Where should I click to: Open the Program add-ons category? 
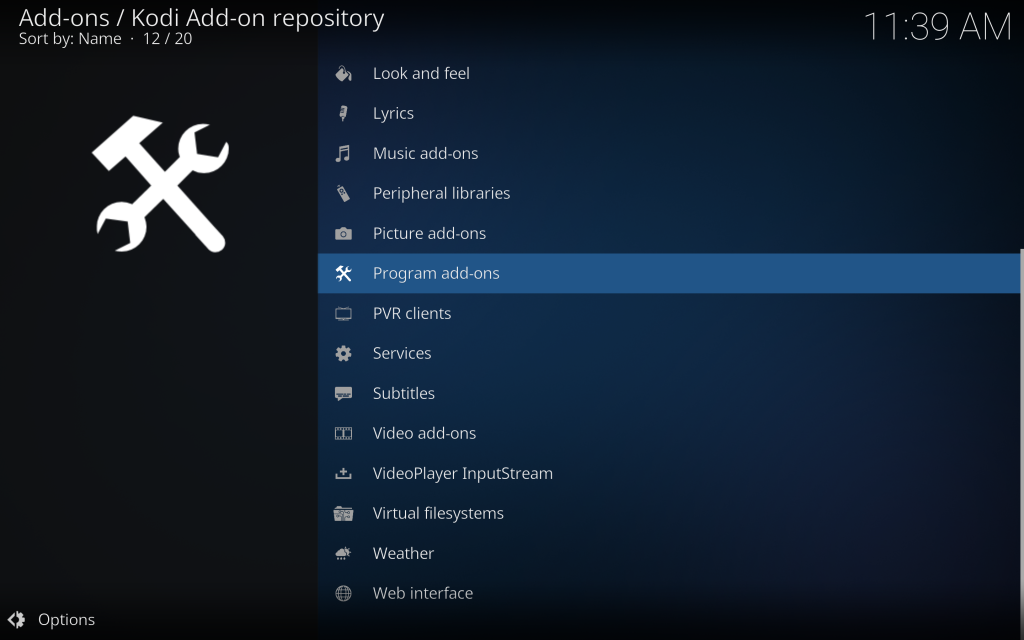pyautogui.click(x=436, y=273)
